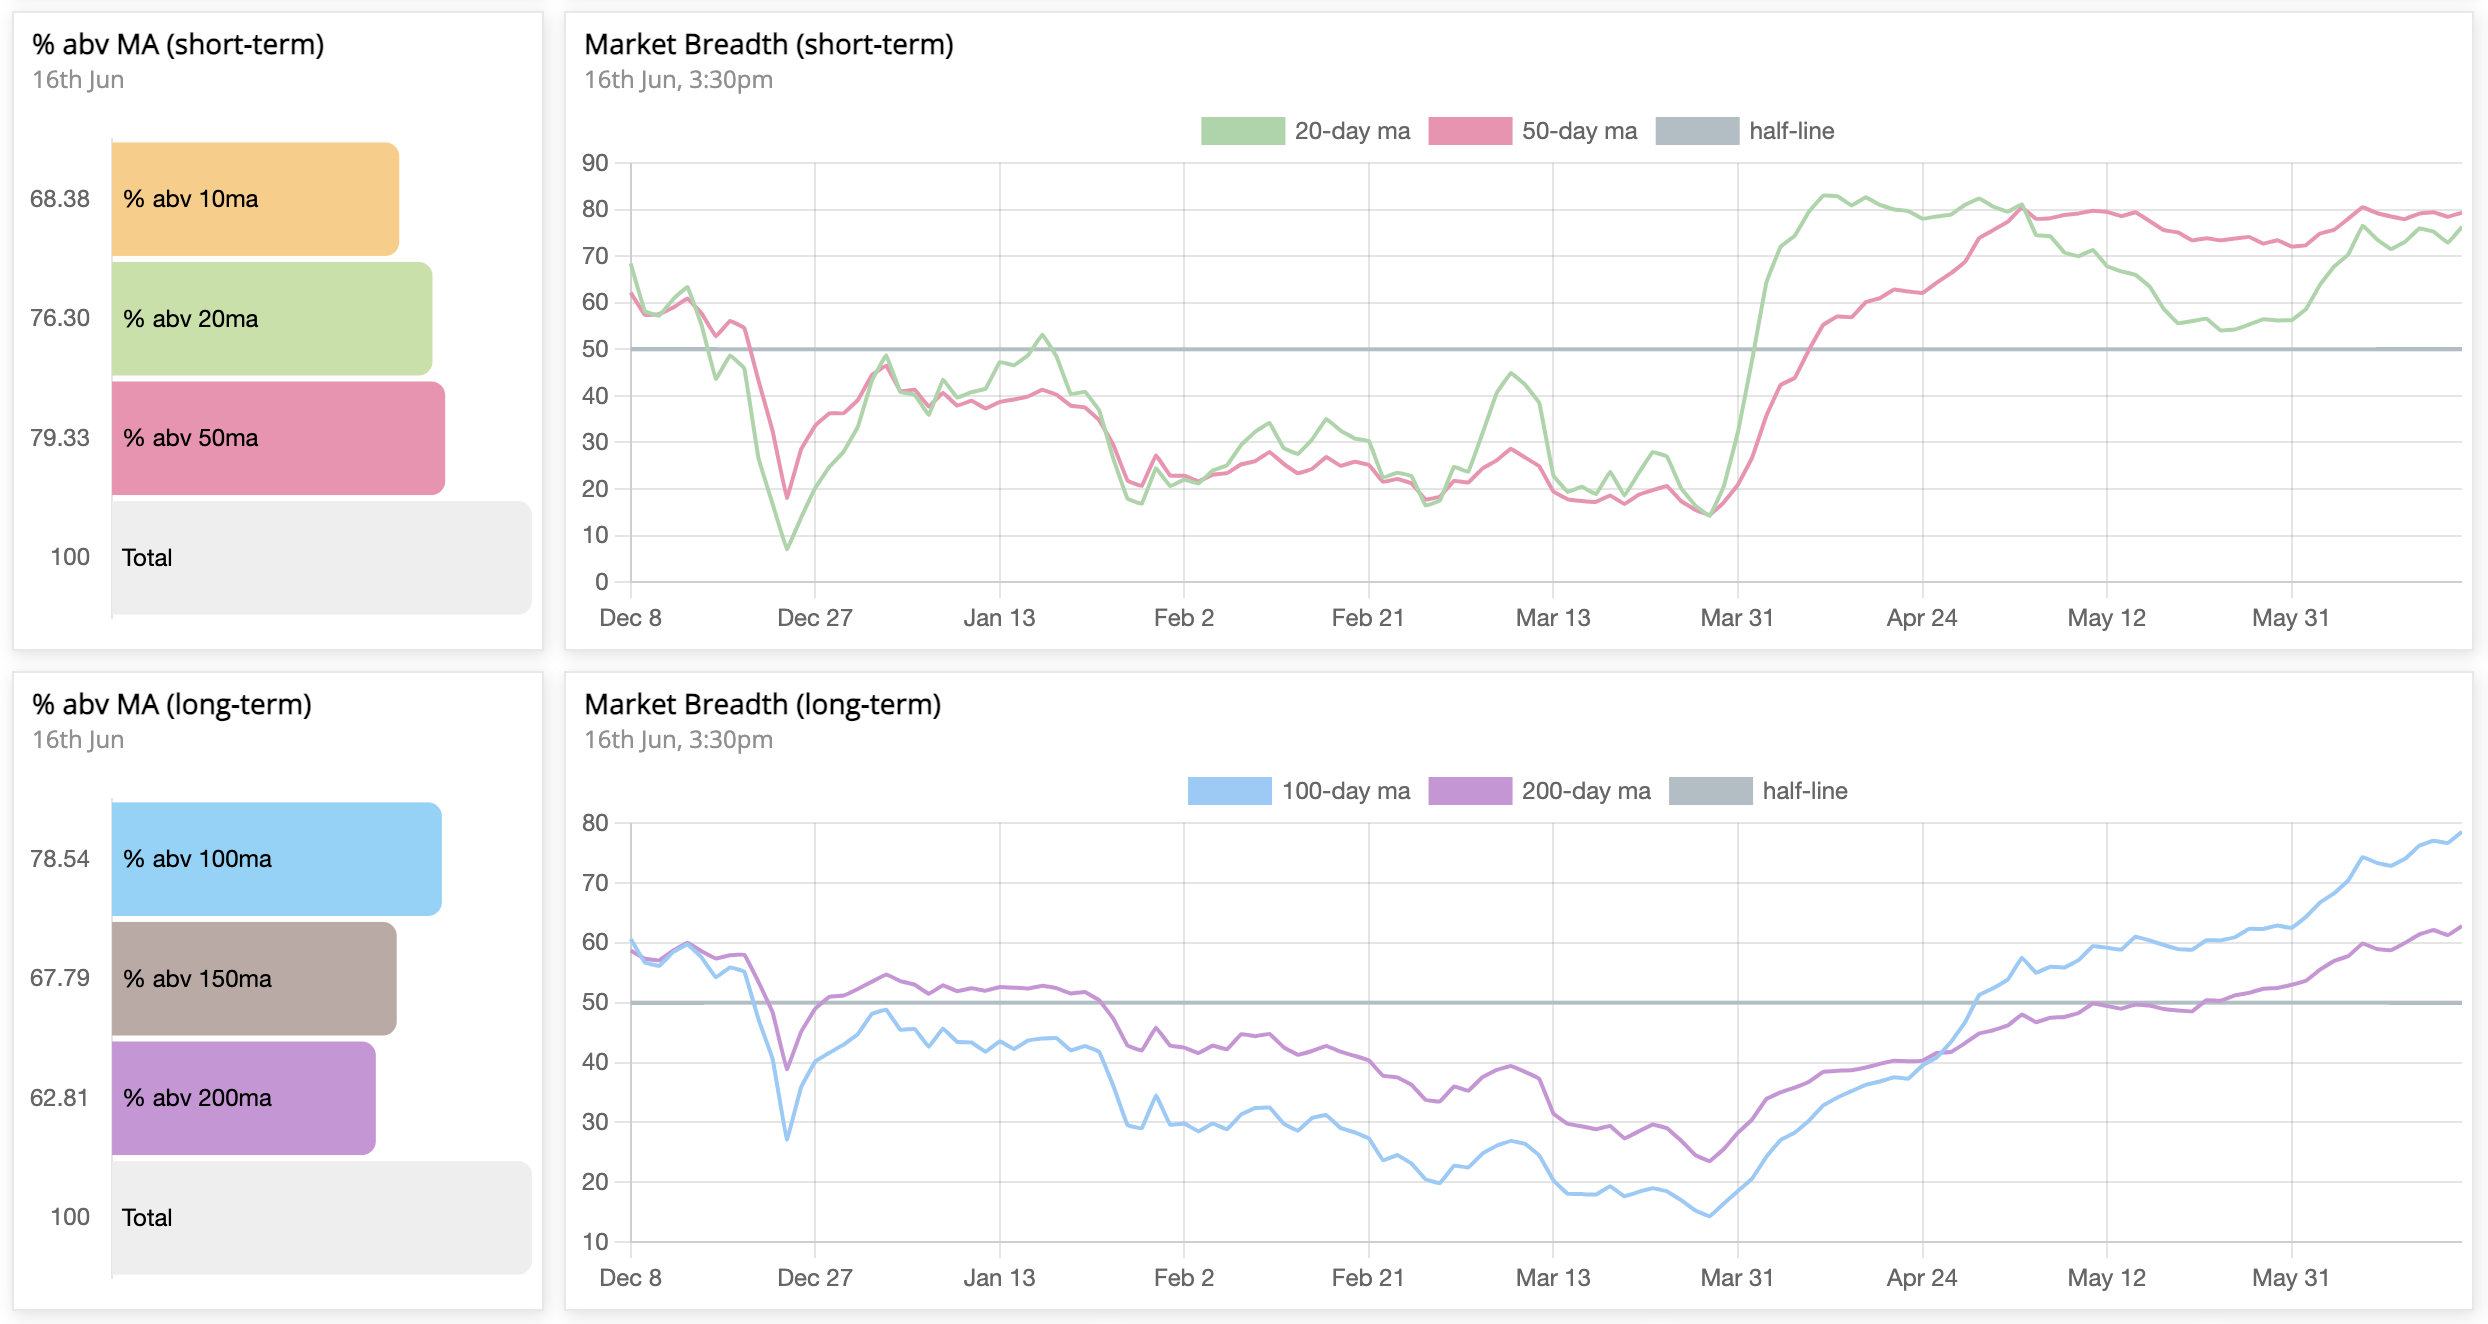Click short-term chart '16th Jun, 3:30pm' timestamp
This screenshot has width=2488, height=1324.
click(679, 80)
